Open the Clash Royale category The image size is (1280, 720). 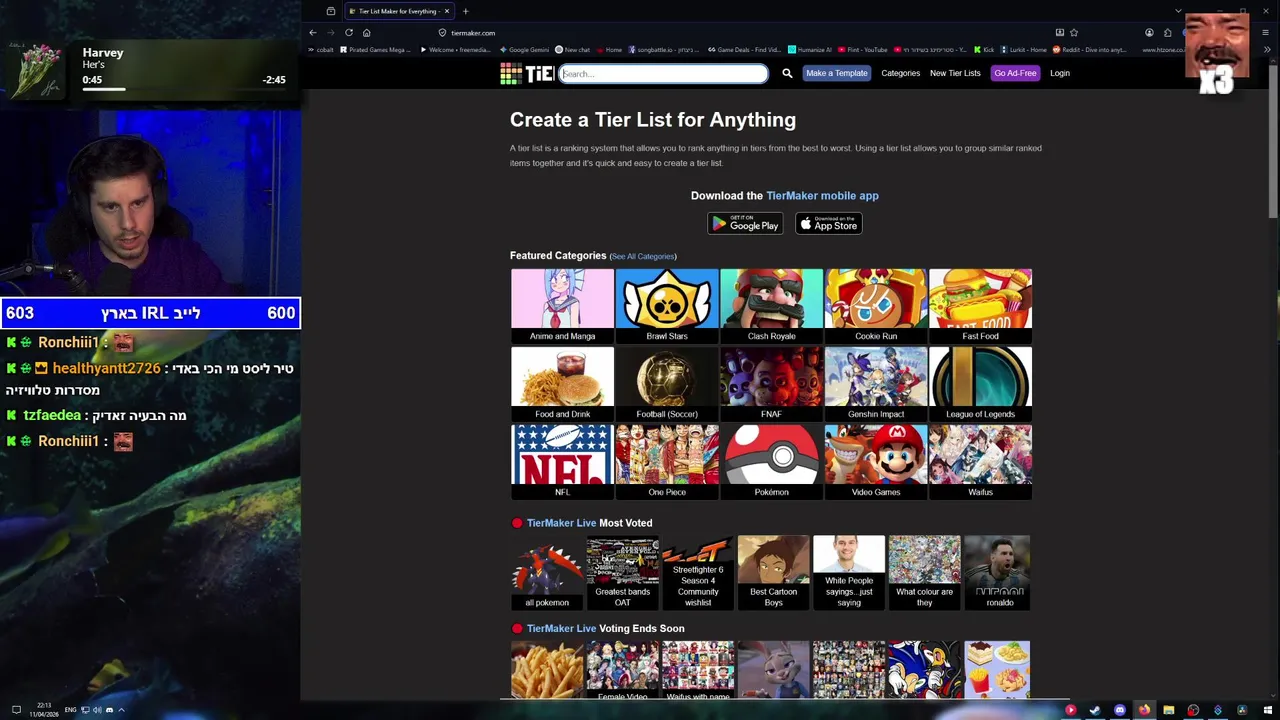(x=771, y=306)
